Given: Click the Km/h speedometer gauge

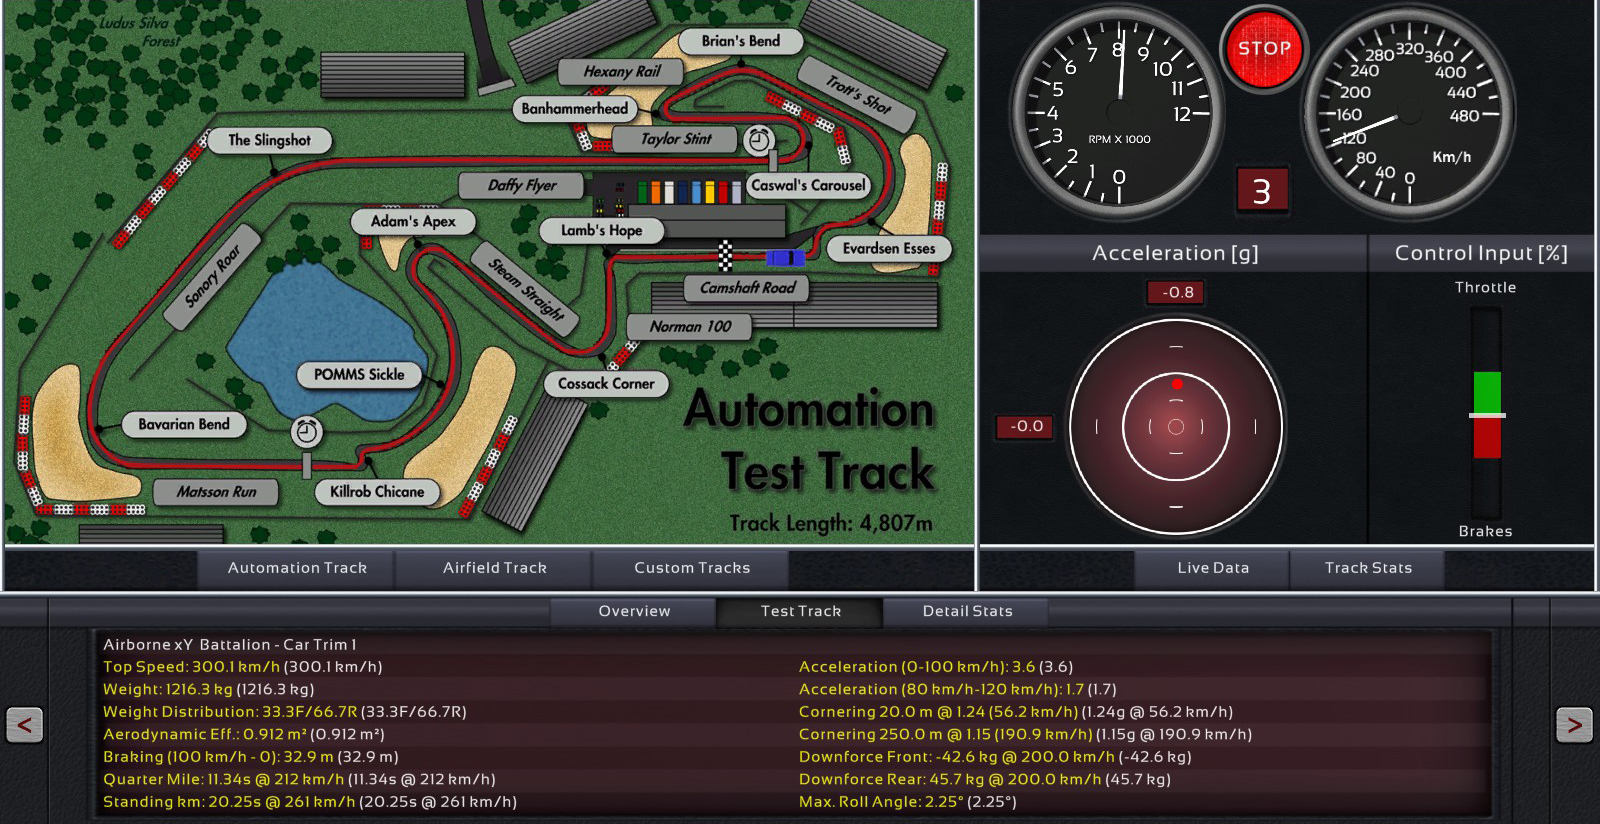Looking at the screenshot, I should point(1408,110).
